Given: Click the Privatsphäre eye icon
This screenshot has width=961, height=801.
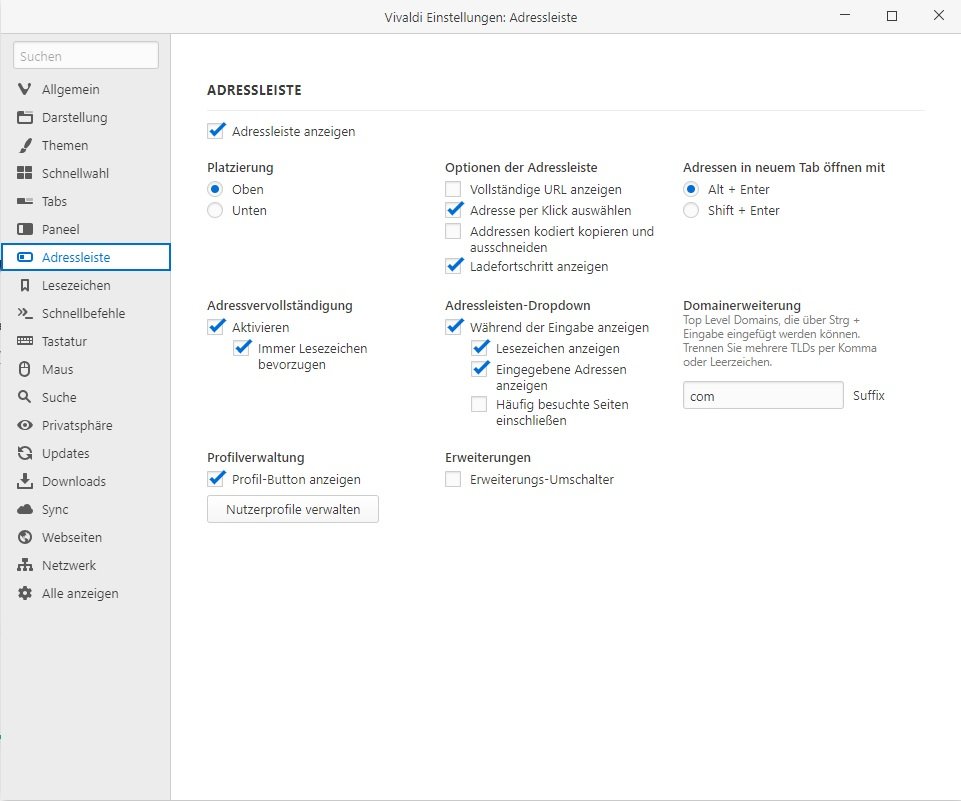Looking at the screenshot, I should tap(25, 425).
